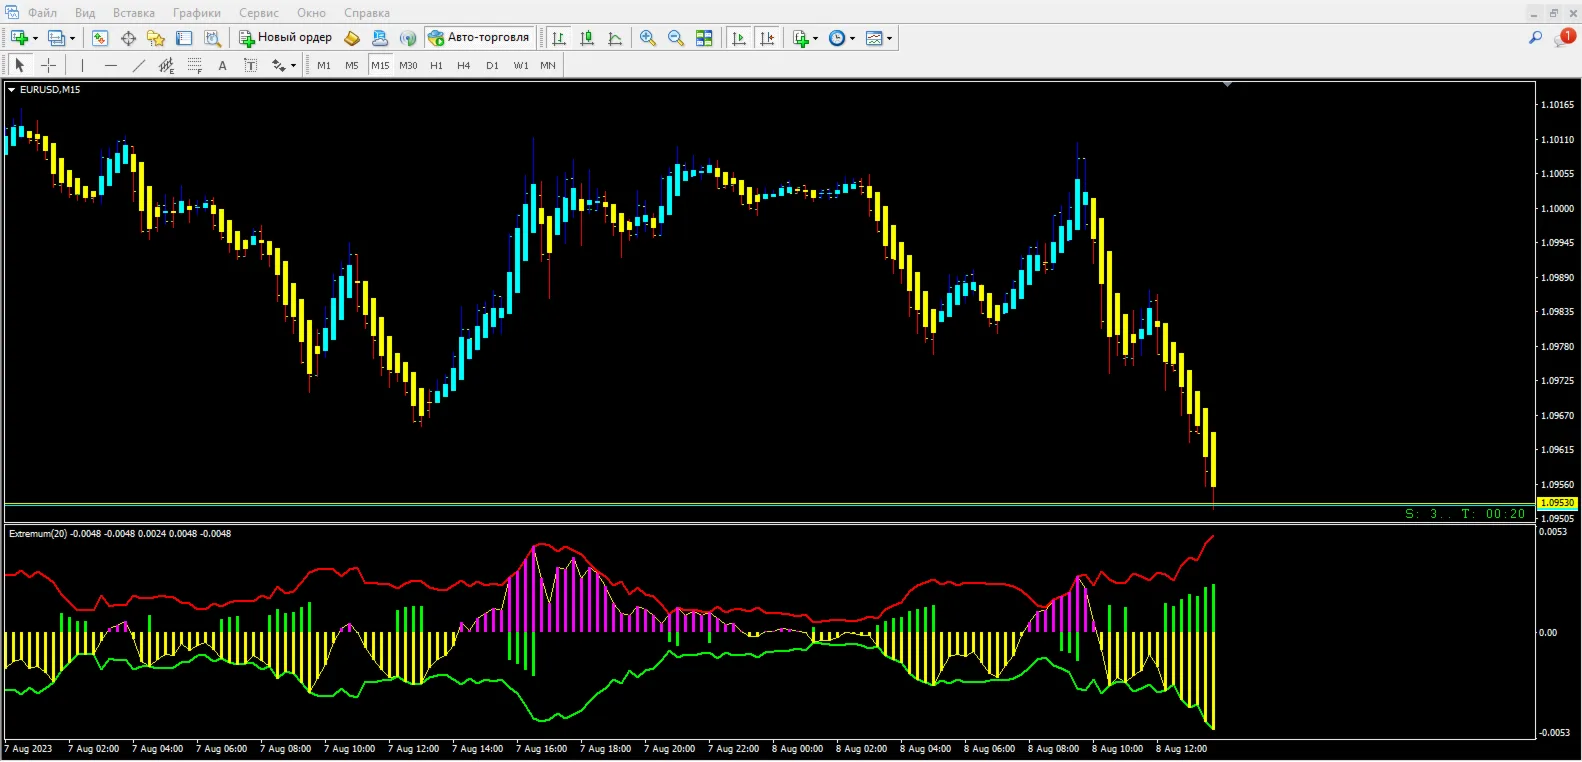
Task: Select the Fibonacci retracement tool
Action: click(194, 65)
